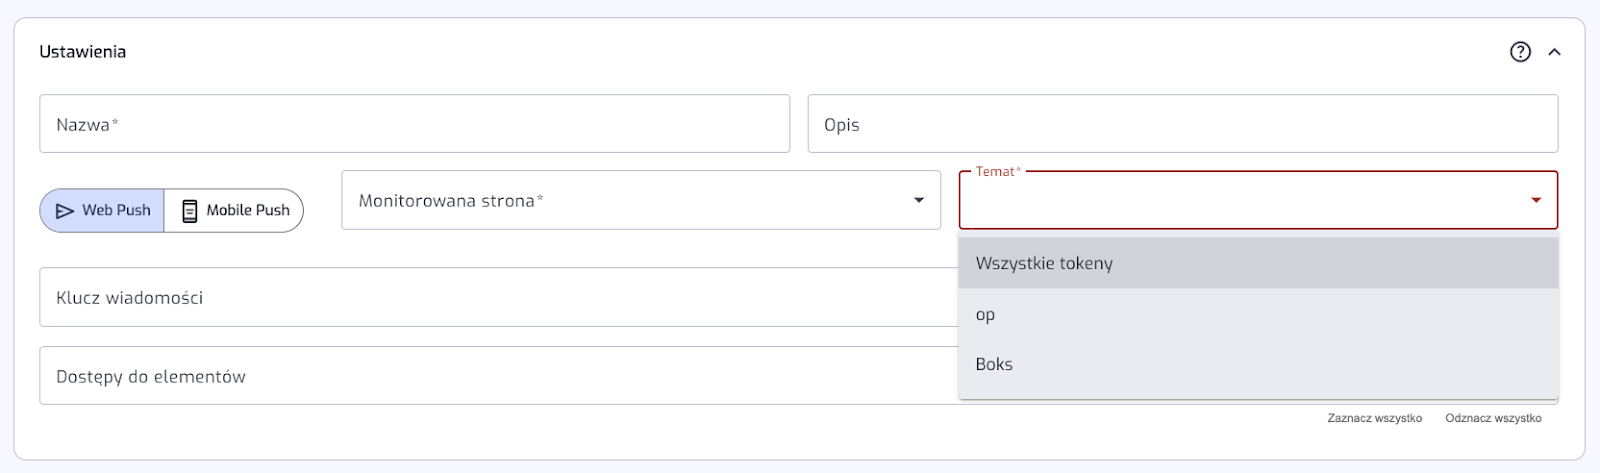
Task: Focus the Nazwa input field
Action: point(414,125)
